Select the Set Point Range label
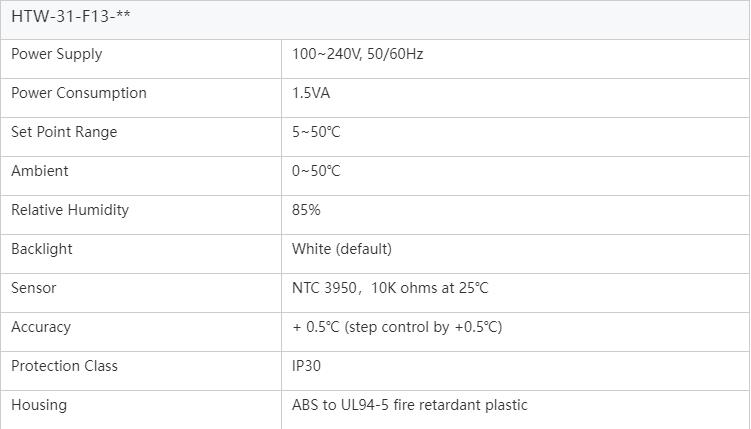This screenshot has height=429, width=751. tap(64, 132)
